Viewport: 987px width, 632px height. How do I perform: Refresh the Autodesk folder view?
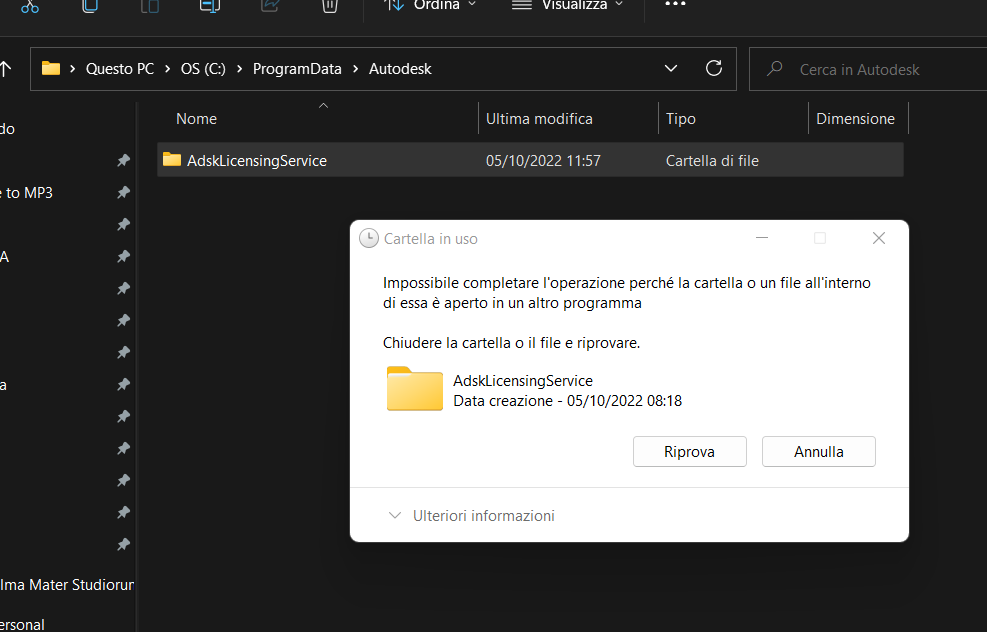coord(714,69)
